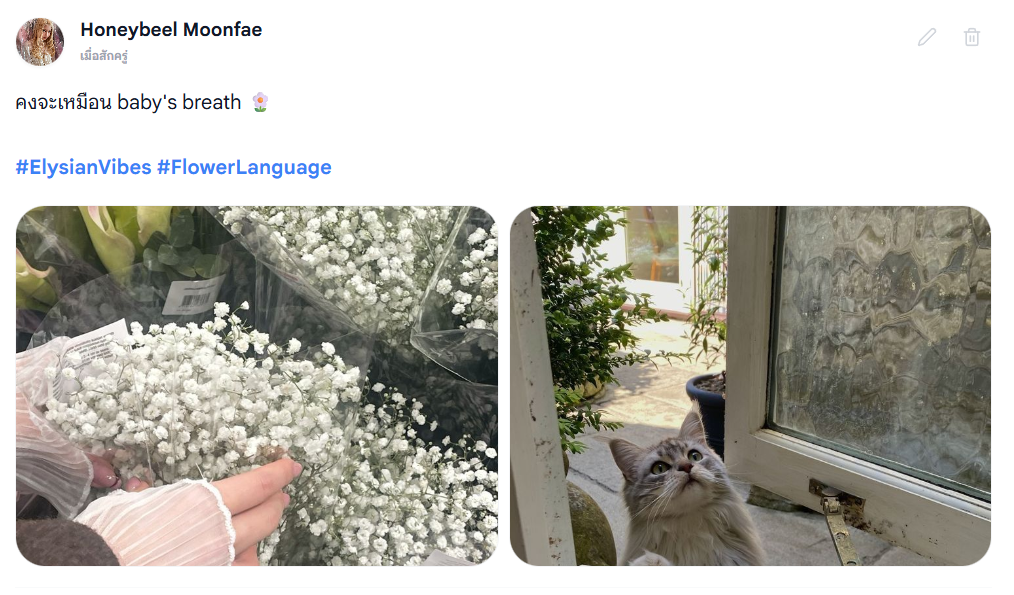1014x595 pixels.
Task: Follow the #FlowerLanguage hashtag
Action: 244,168
